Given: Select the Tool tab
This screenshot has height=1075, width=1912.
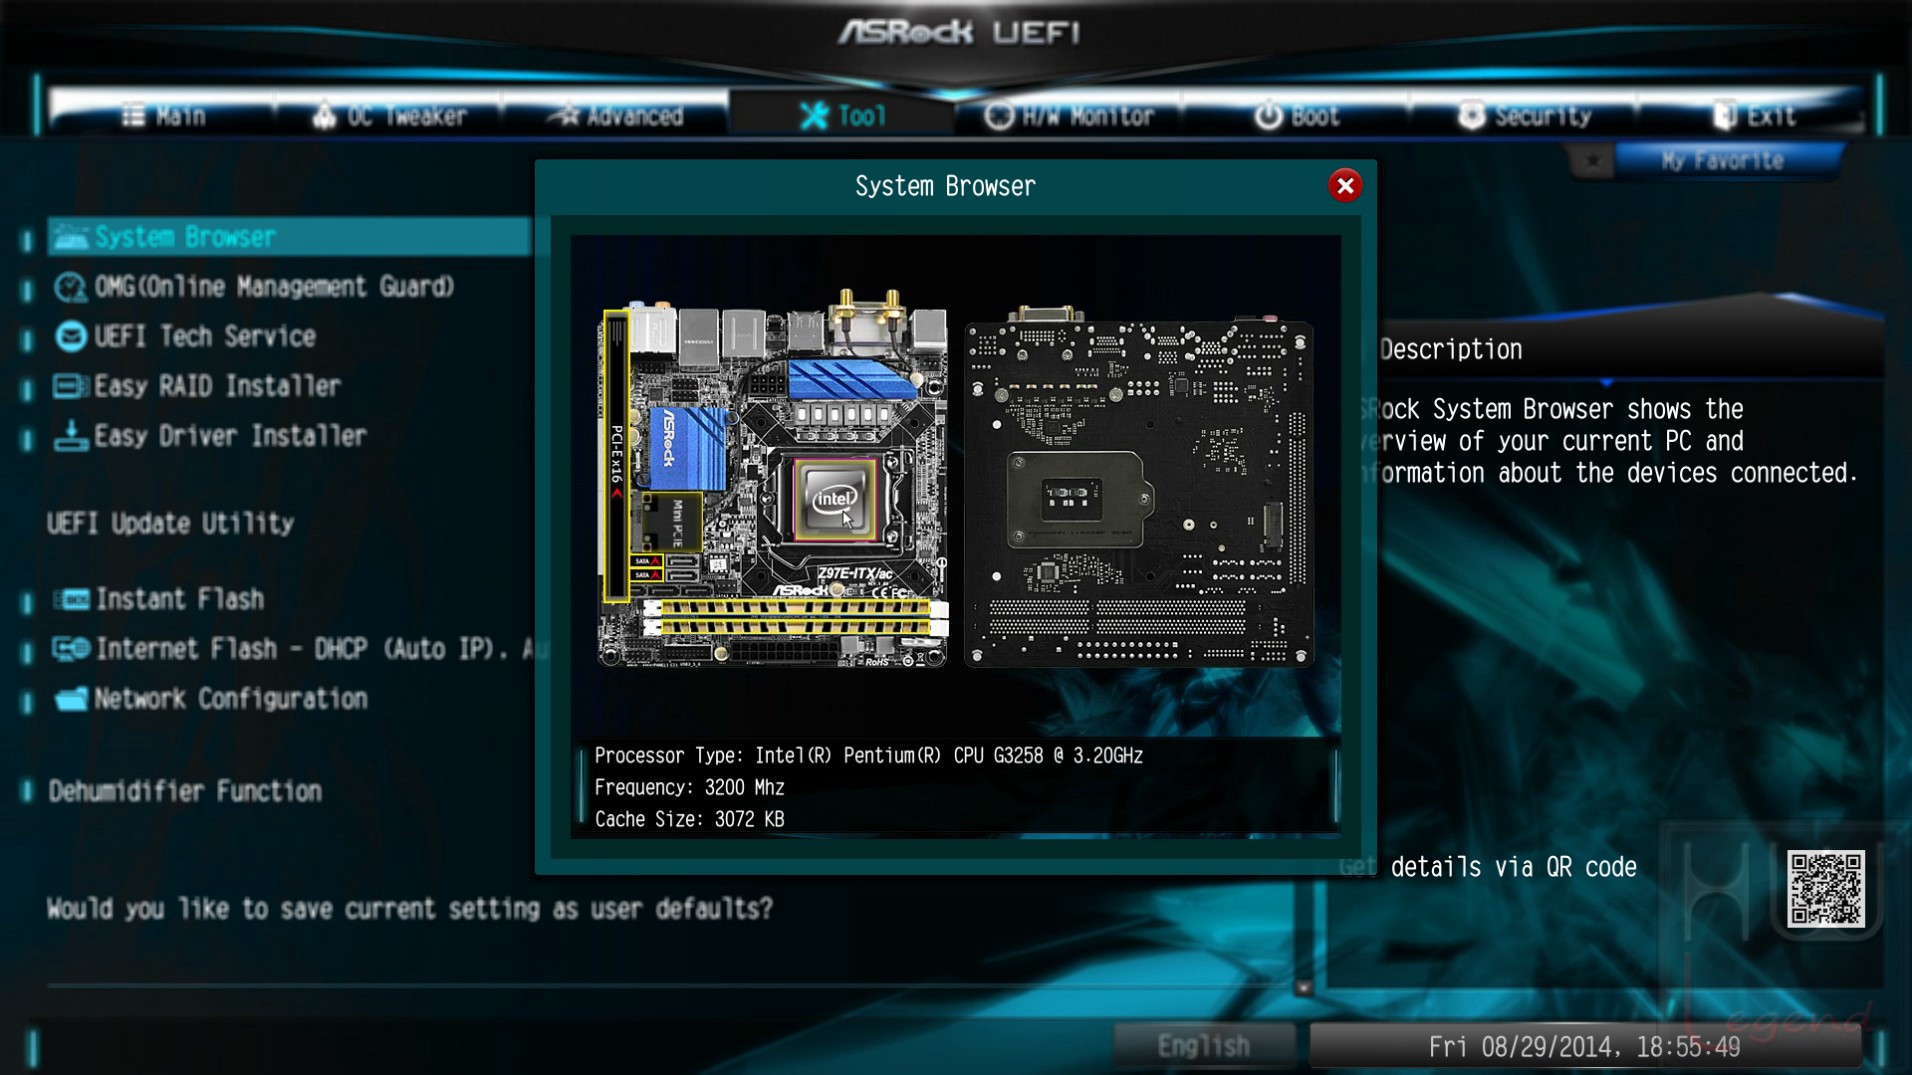Looking at the screenshot, I should click(x=842, y=116).
